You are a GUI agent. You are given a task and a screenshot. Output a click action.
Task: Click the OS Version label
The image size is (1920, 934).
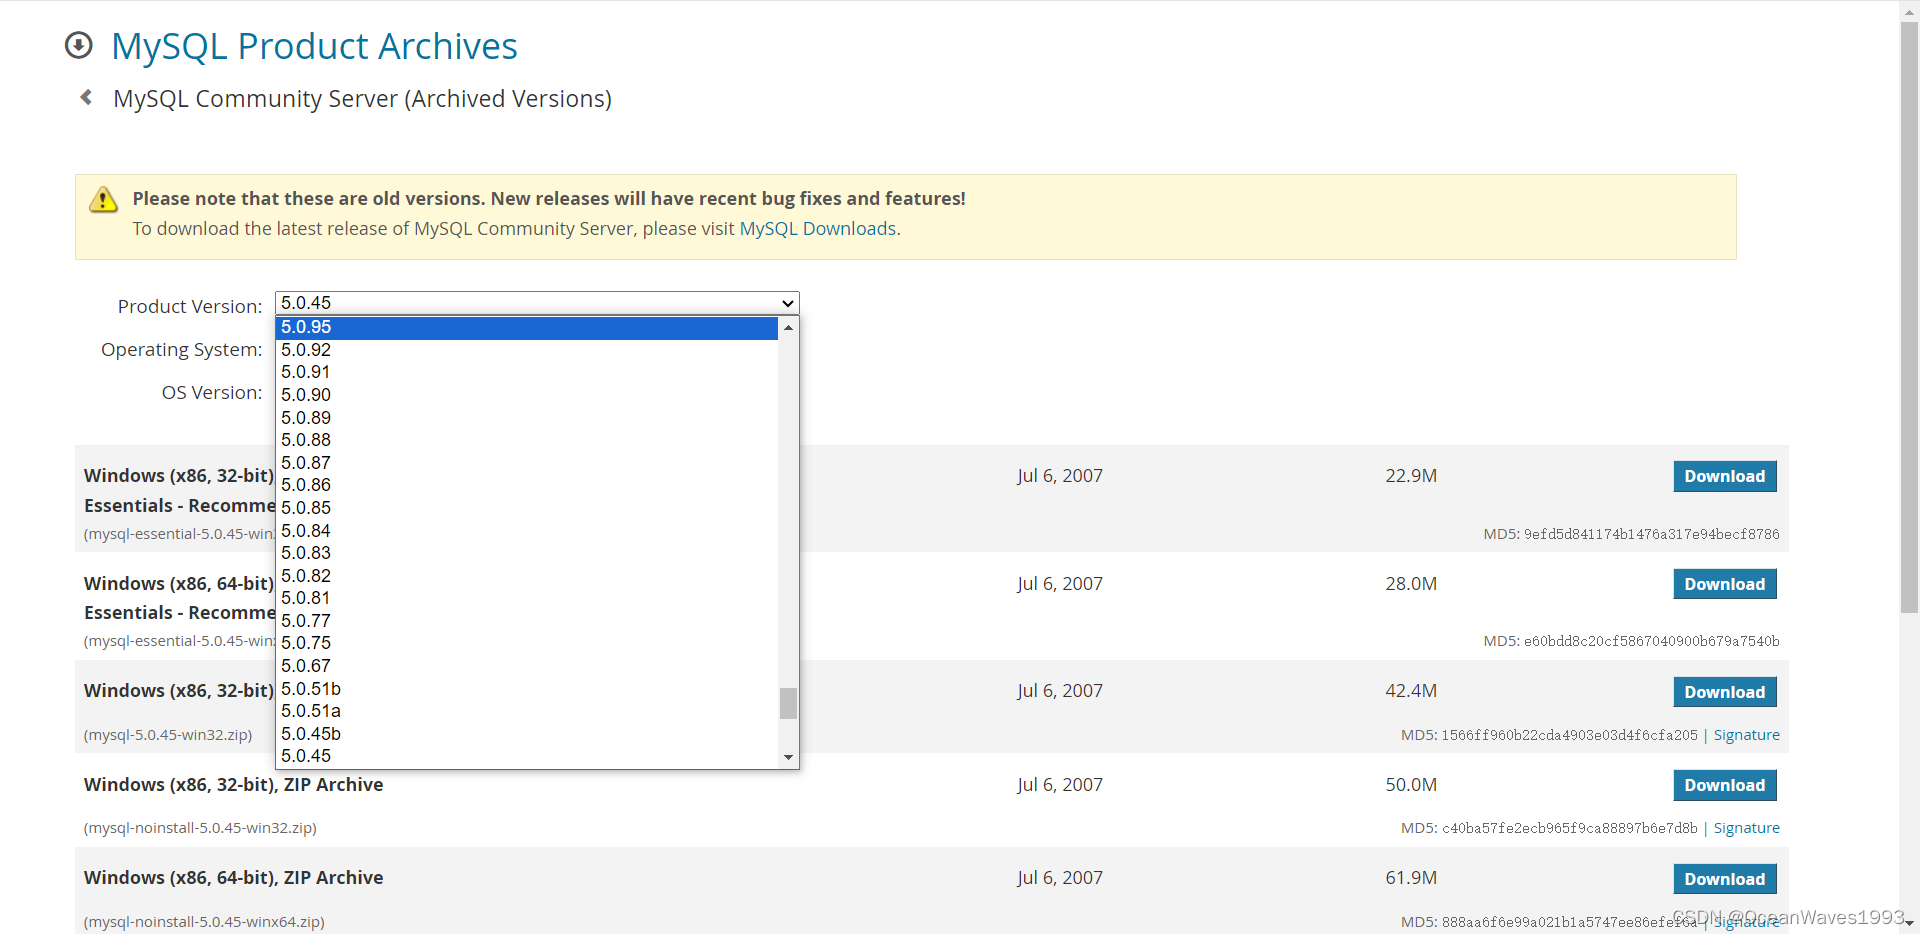pos(212,393)
